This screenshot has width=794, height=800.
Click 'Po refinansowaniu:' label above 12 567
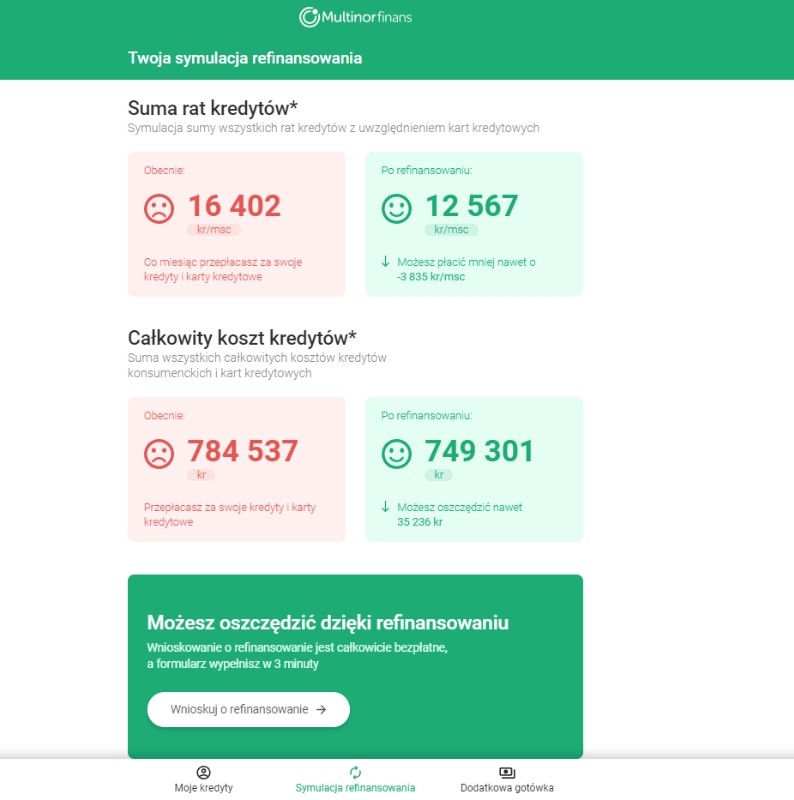click(427, 170)
